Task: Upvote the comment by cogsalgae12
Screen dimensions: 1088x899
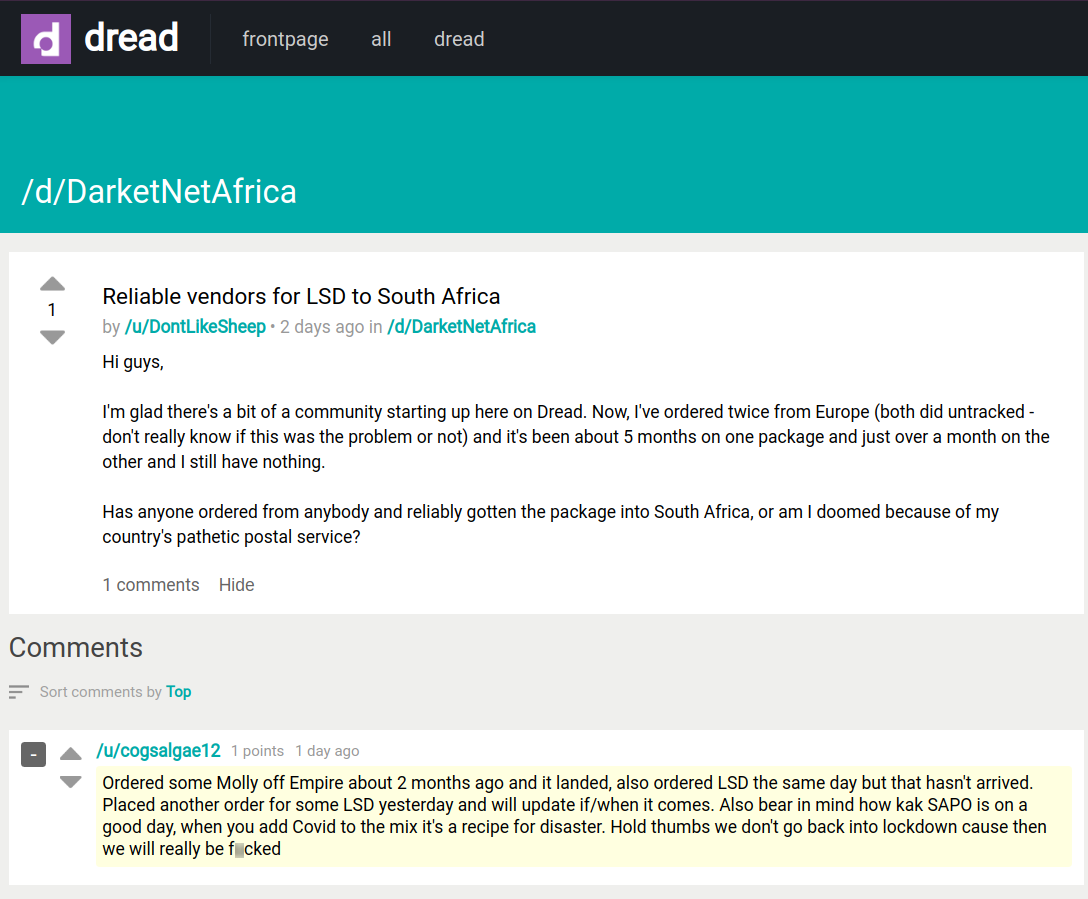Action: 70,754
